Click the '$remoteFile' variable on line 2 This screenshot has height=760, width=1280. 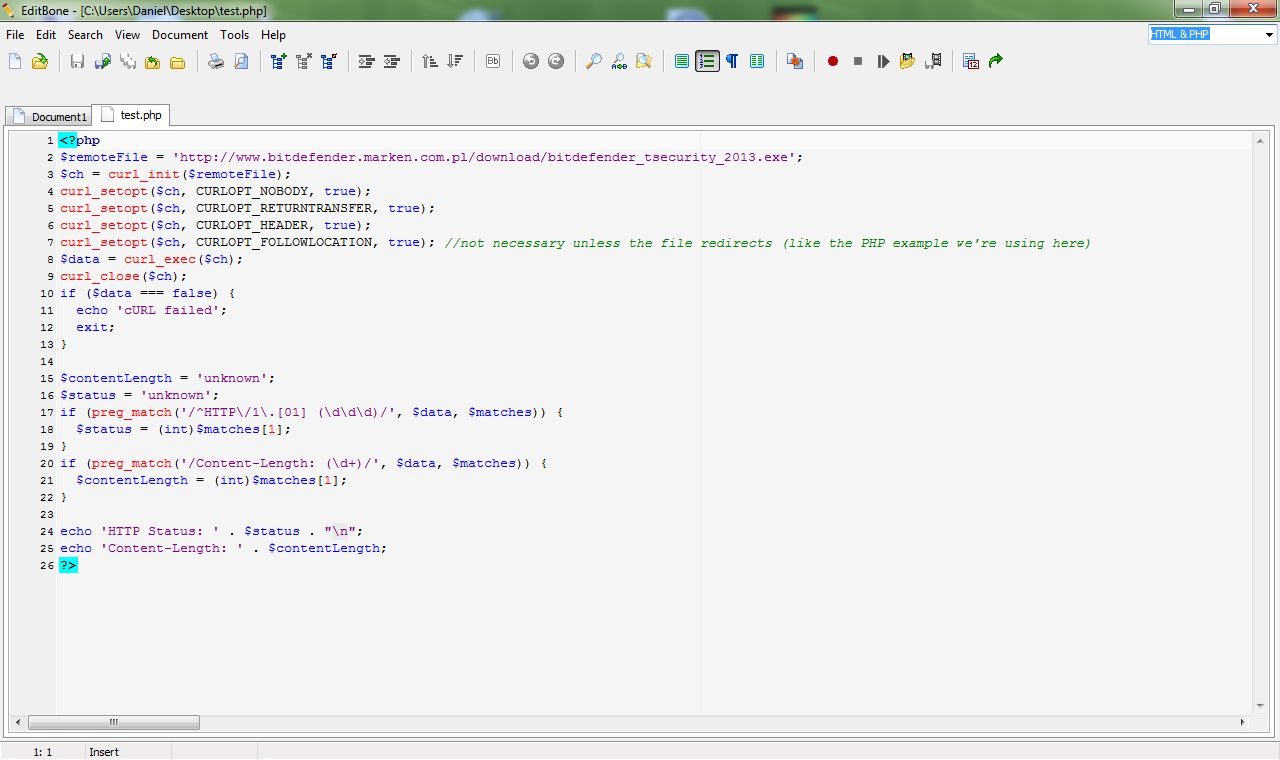pyautogui.click(x=104, y=157)
